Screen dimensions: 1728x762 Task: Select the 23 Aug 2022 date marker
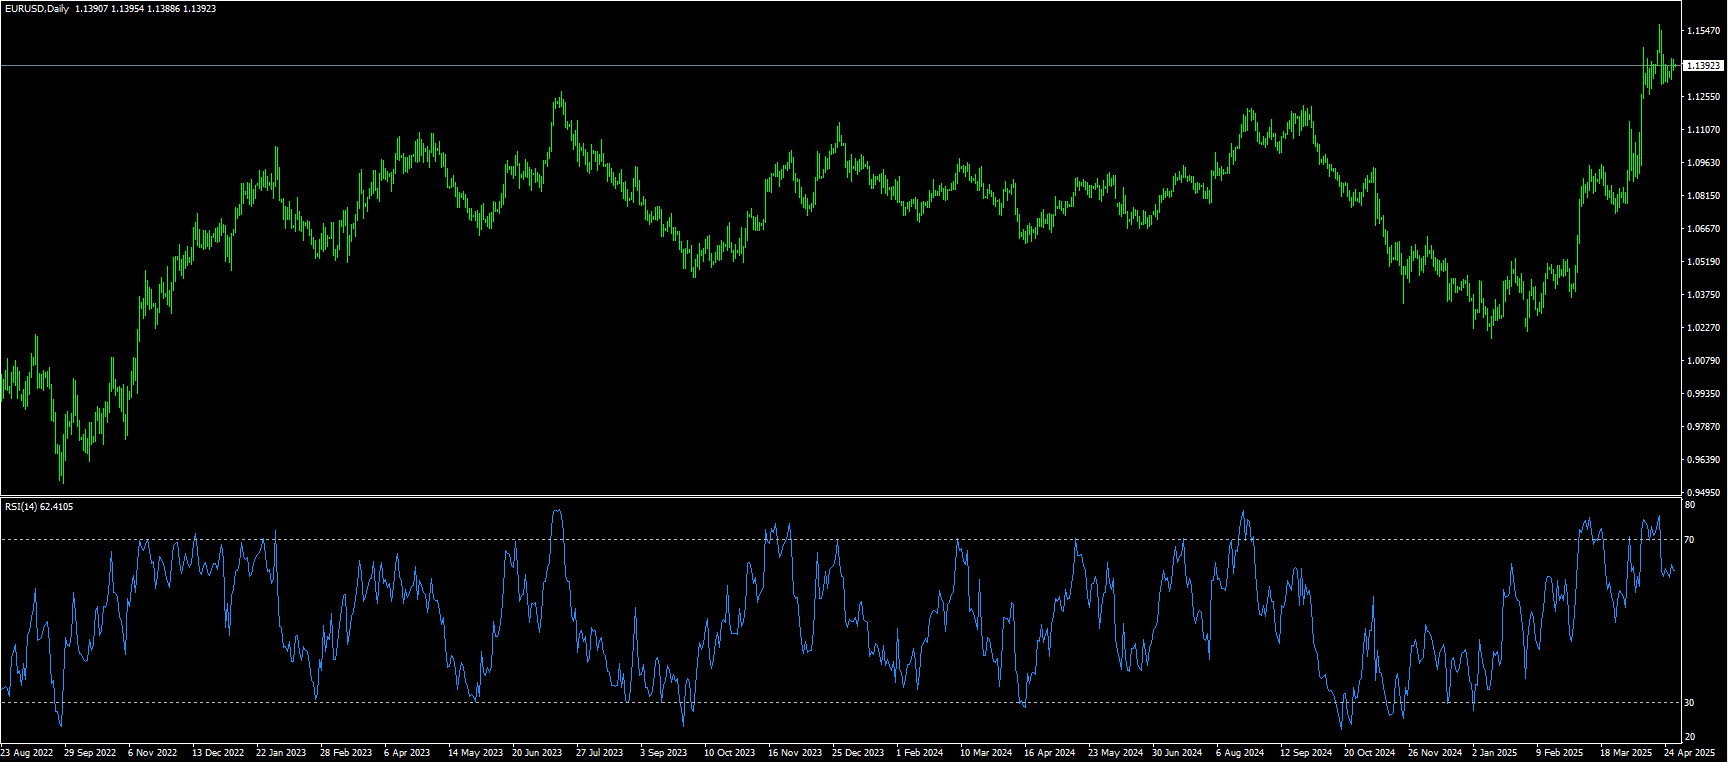point(27,753)
